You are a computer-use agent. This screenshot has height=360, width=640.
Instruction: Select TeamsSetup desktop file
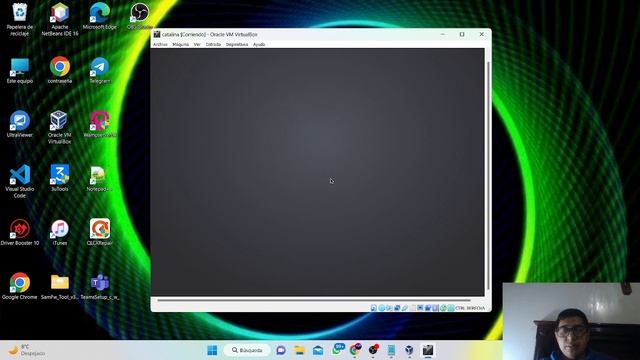point(100,286)
